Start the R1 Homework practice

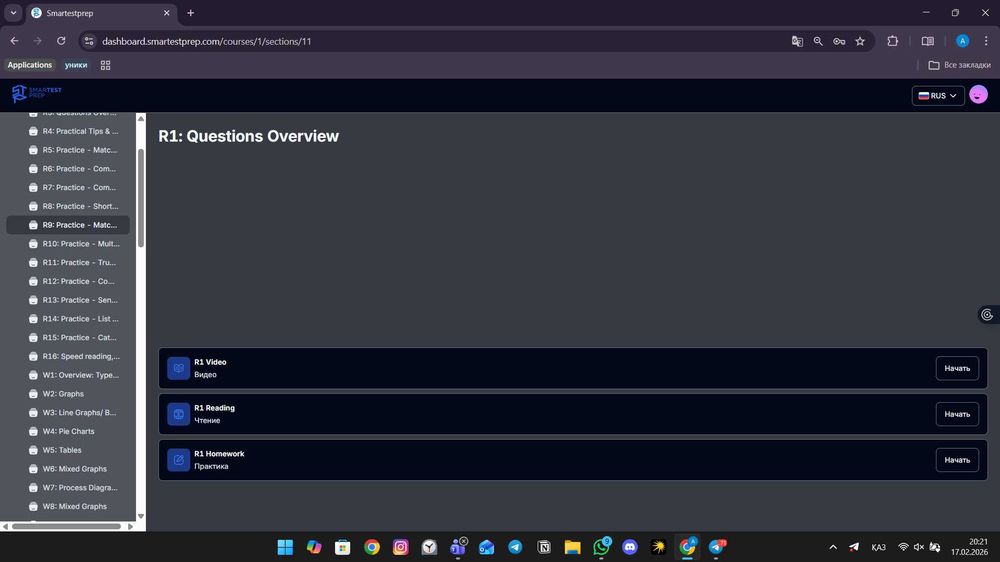pyautogui.click(x=957, y=460)
